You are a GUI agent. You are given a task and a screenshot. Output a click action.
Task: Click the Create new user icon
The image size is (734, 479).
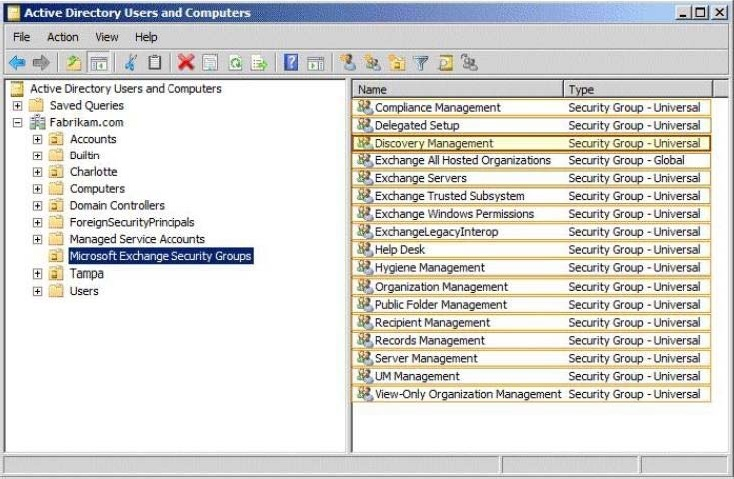[348, 62]
